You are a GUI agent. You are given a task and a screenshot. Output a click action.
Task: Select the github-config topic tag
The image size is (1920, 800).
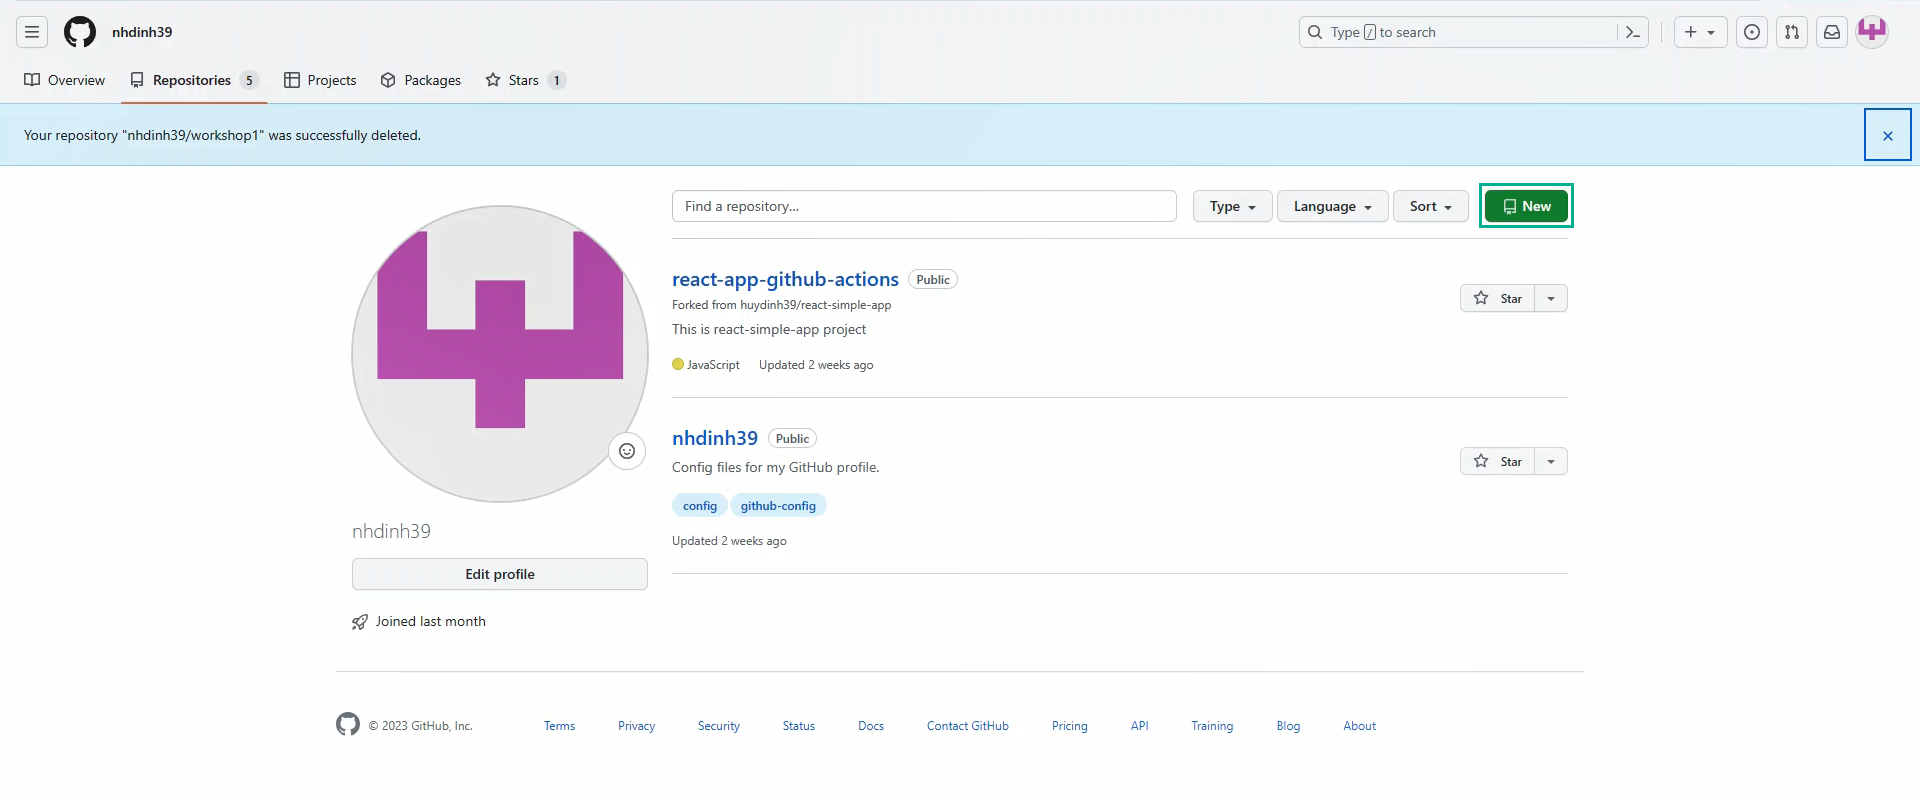pyautogui.click(x=778, y=506)
